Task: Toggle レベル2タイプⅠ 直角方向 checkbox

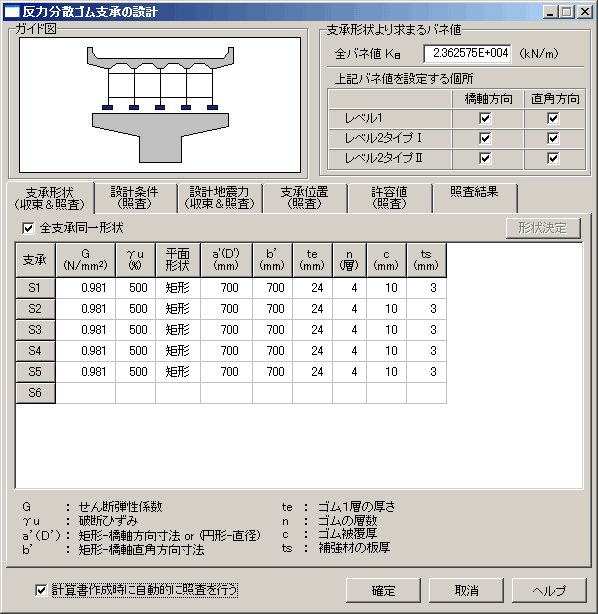Action: pyautogui.click(x=553, y=138)
